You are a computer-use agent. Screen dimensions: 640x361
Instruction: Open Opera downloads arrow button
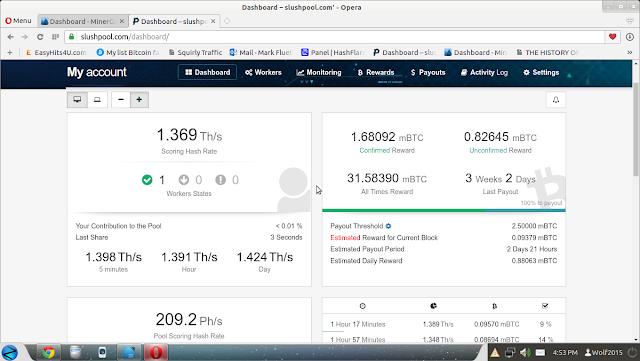630,37
